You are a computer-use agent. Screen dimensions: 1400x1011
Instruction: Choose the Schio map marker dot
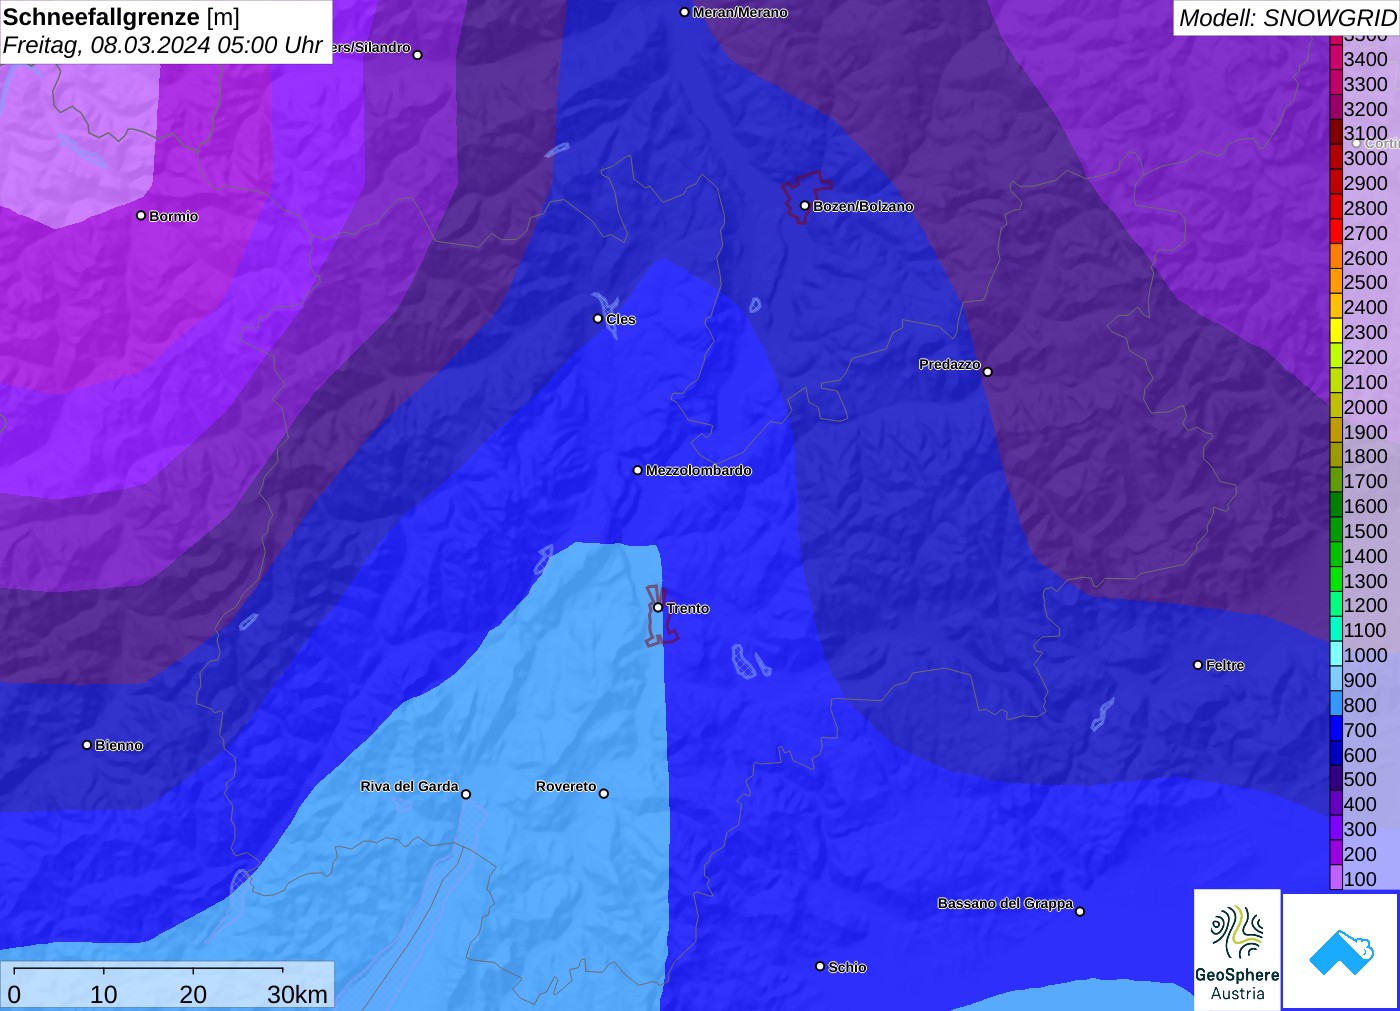(x=820, y=966)
